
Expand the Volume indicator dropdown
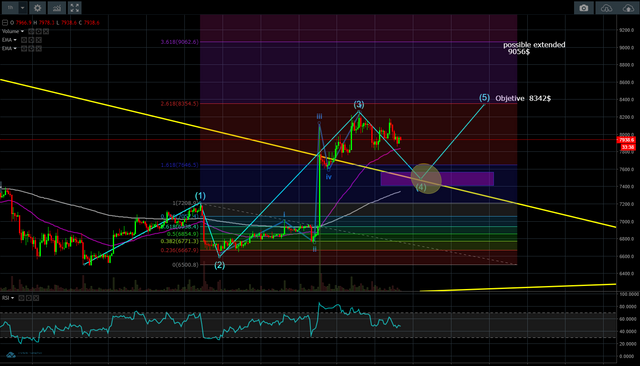[x=22, y=31]
